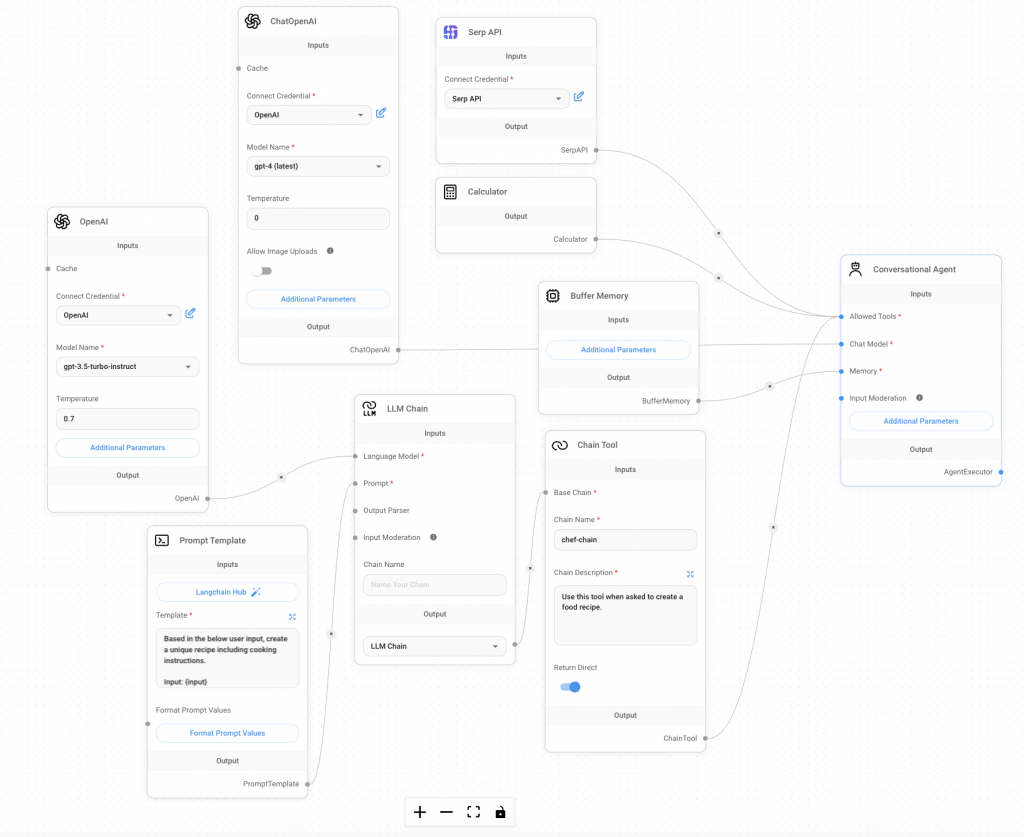Click the Chat Model input anchor

pos(841,344)
